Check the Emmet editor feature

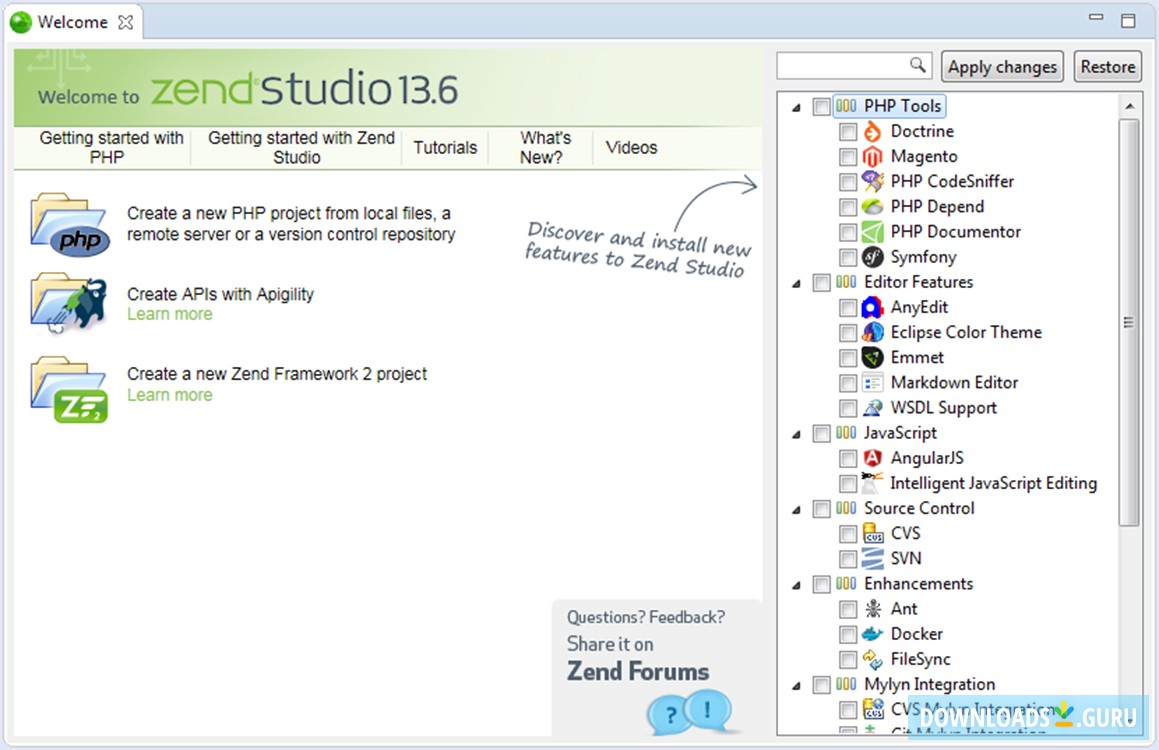pyautogui.click(x=848, y=357)
